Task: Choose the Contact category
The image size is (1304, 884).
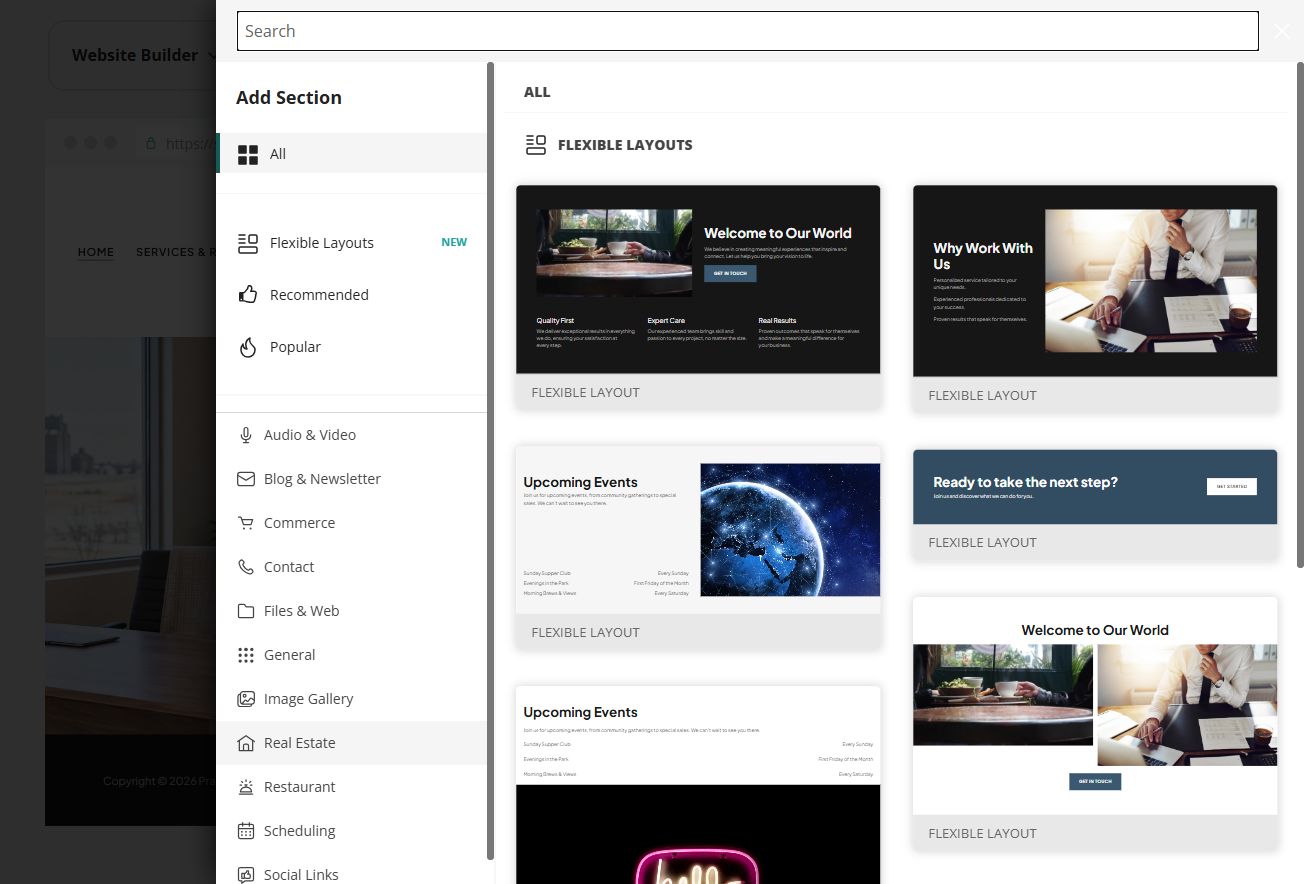Action: pos(352,567)
